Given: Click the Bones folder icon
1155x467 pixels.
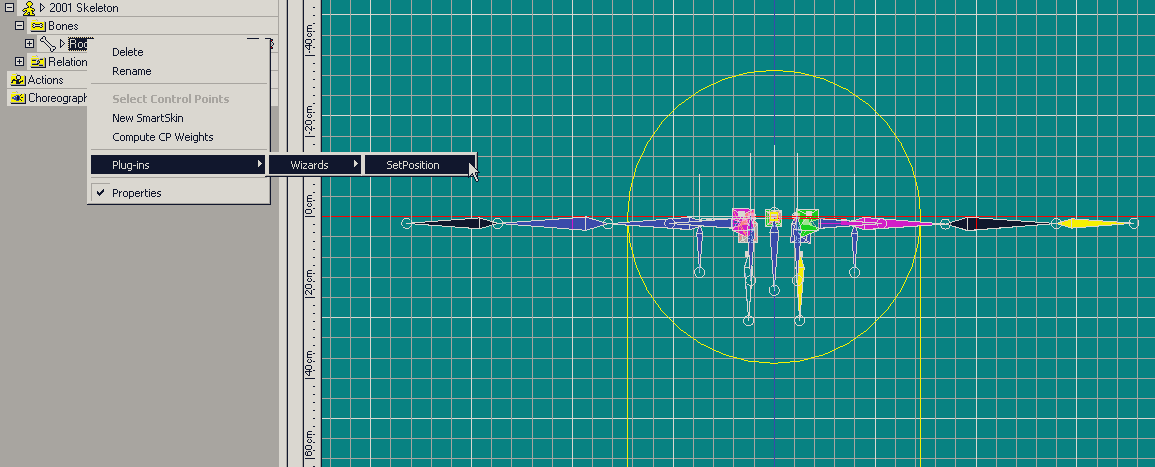Looking at the screenshot, I should click(38, 26).
